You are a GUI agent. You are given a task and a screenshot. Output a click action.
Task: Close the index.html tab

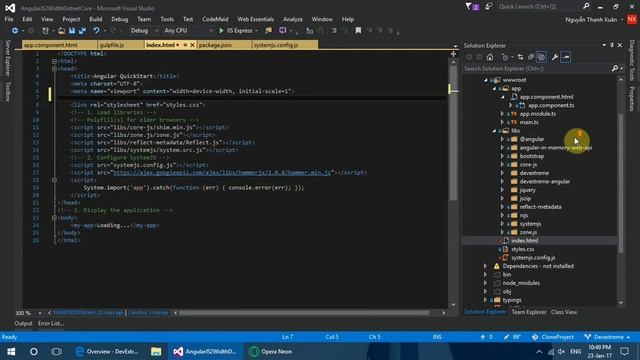point(192,45)
